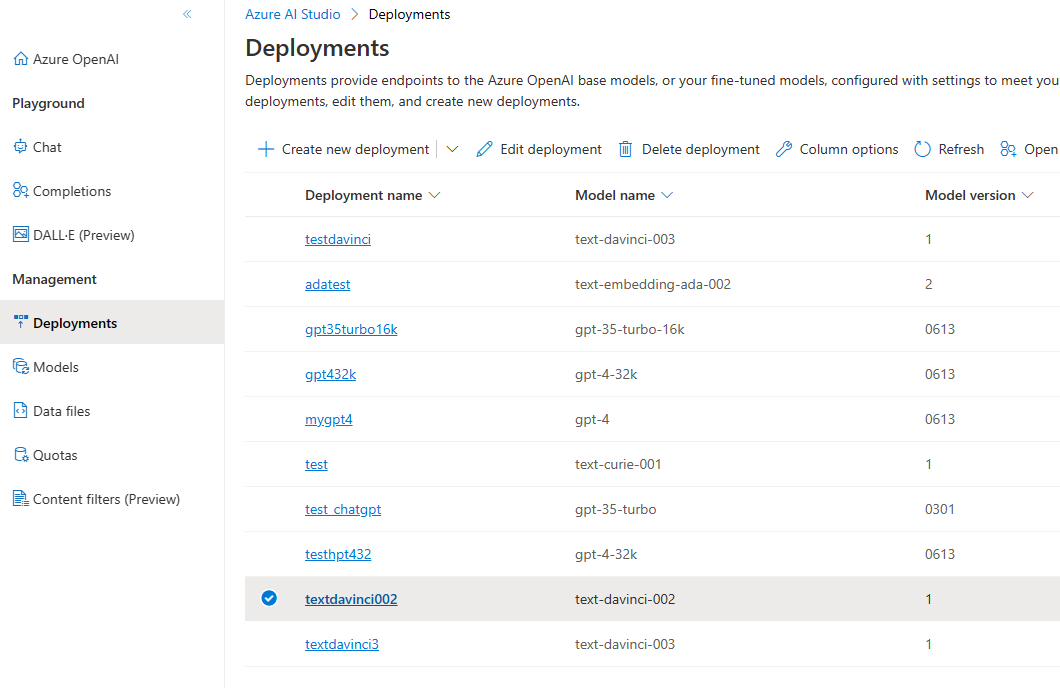The width and height of the screenshot is (1060, 688).
Task: Open gpt35turbo16k deployment link
Action: (351, 329)
